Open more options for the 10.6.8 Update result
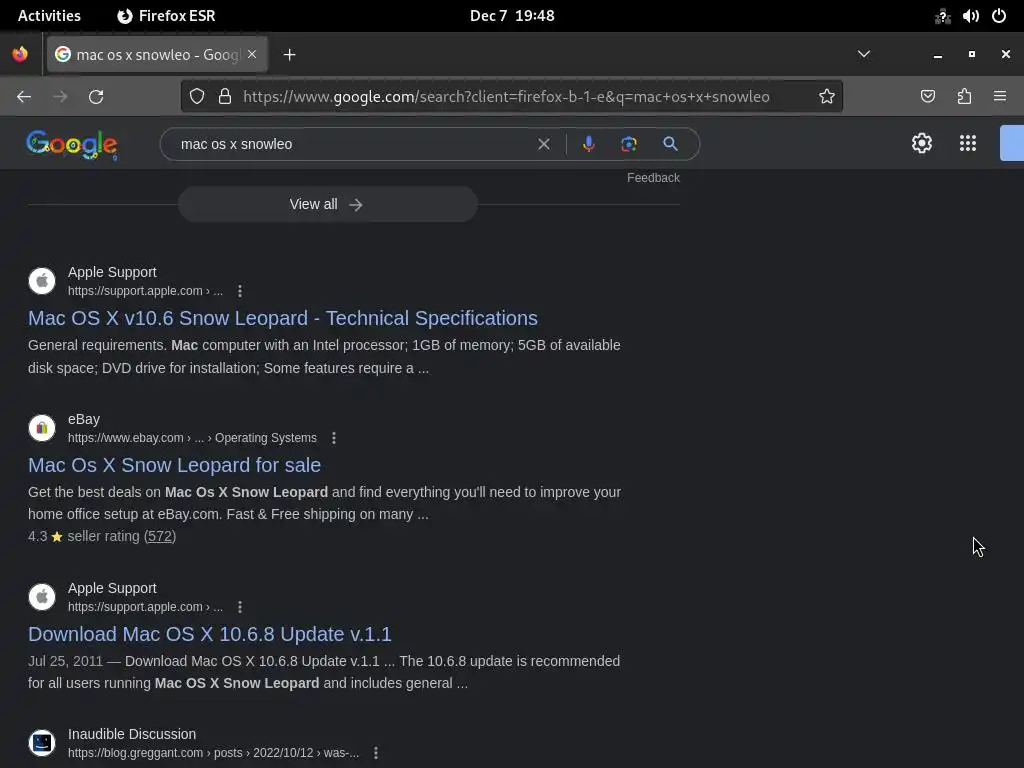Screen dimensions: 1024x768 (x=240, y=607)
